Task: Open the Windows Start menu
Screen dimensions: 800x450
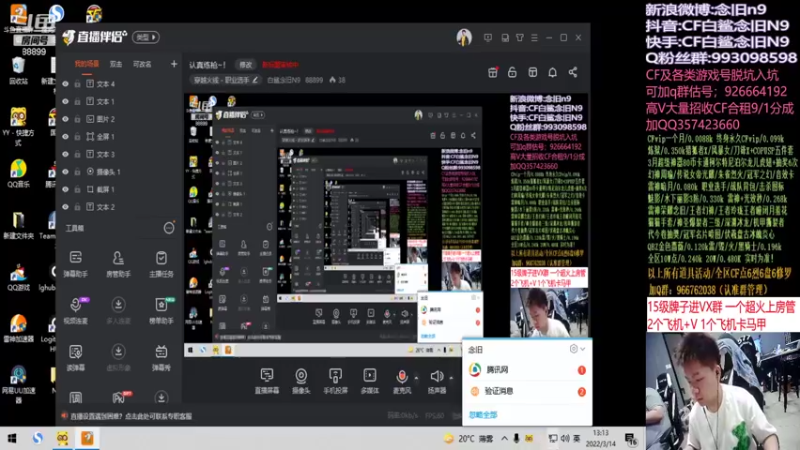Action: point(12,438)
